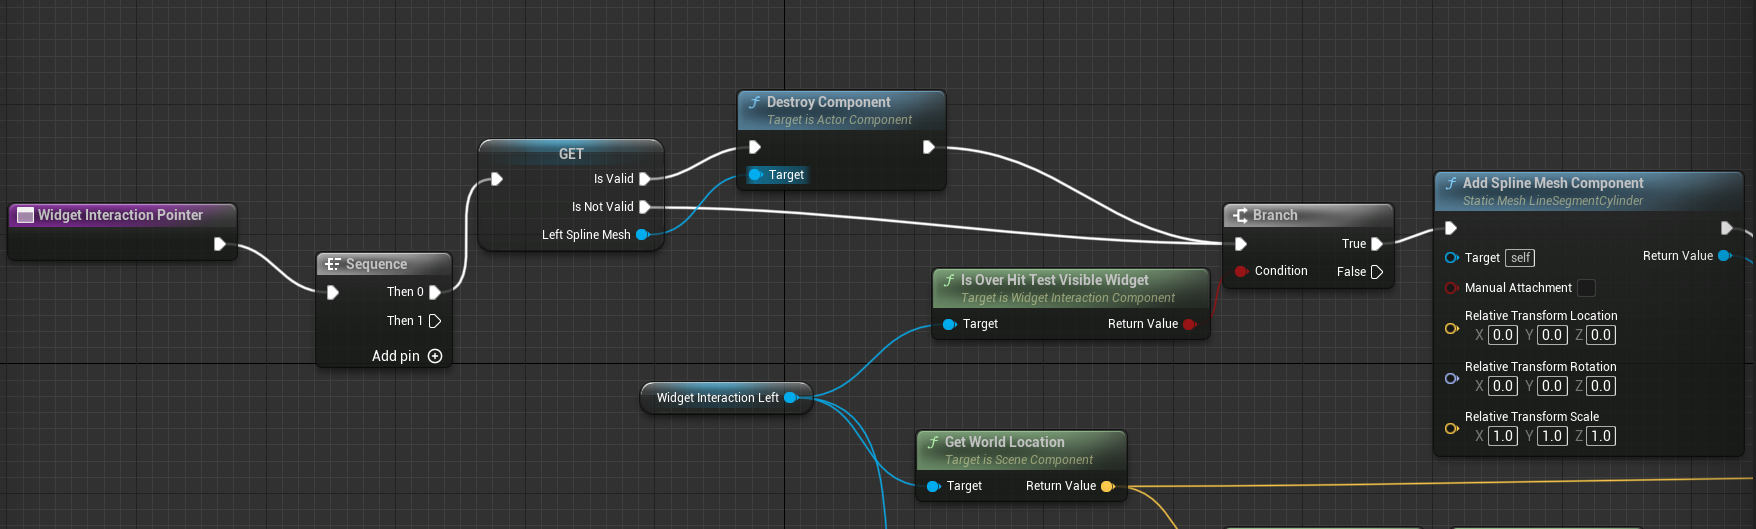The width and height of the screenshot is (1756, 529).
Task: Add pin to the Sequence node
Action: pos(407,356)
